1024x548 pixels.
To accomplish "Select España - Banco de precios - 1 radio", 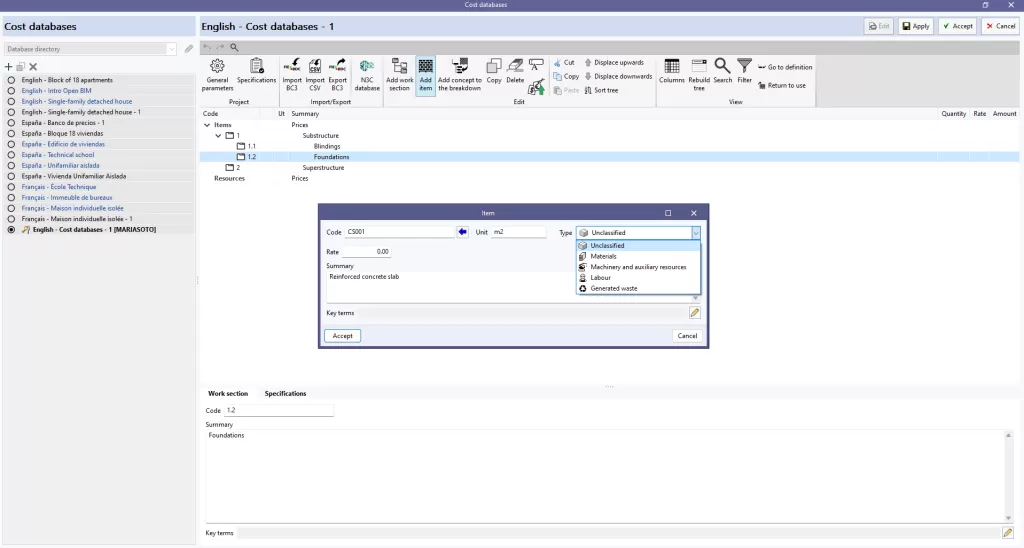I will (x=11, y=123).
